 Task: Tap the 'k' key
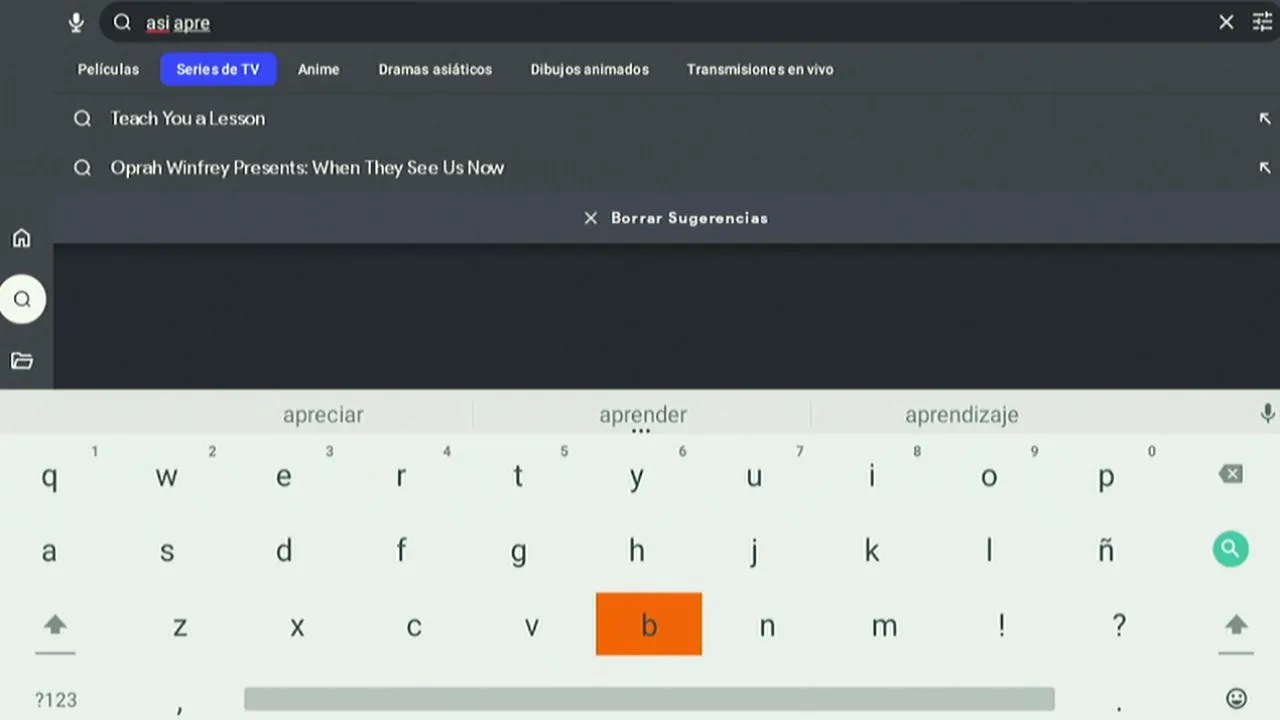coord(871,550)
